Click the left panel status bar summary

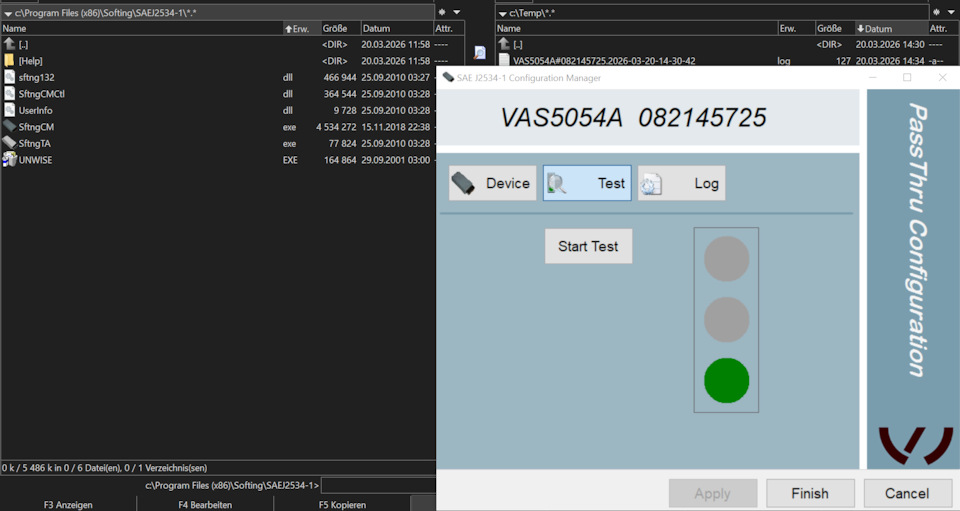pyautogui.click(x=105, y=468)
